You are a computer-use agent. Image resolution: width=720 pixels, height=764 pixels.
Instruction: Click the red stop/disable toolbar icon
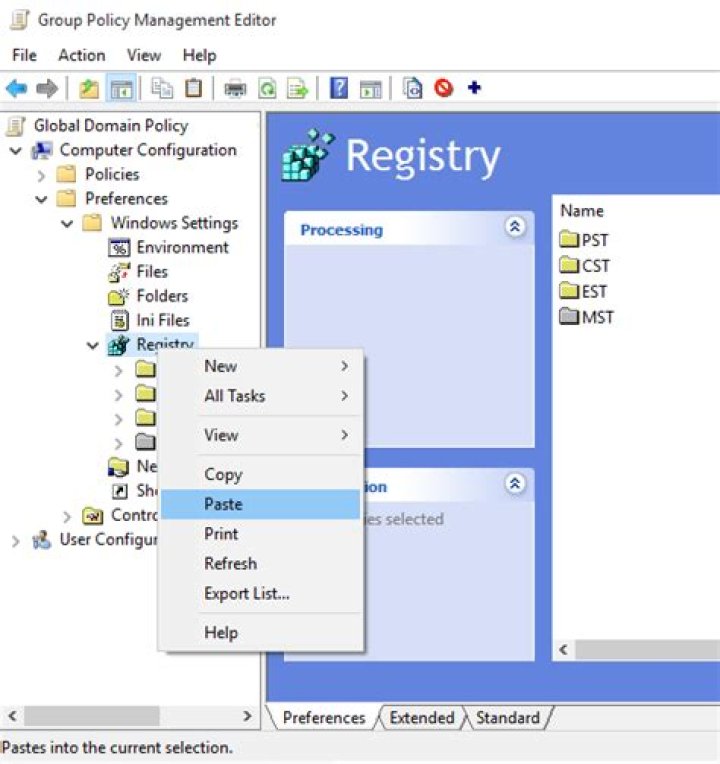point(444,89)
